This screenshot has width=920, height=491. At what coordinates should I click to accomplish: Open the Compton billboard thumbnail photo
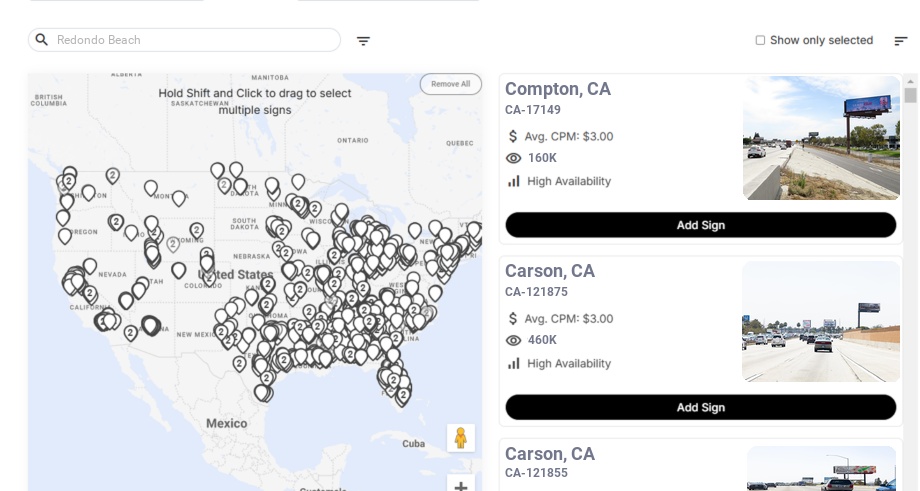[x=821, y=138]
